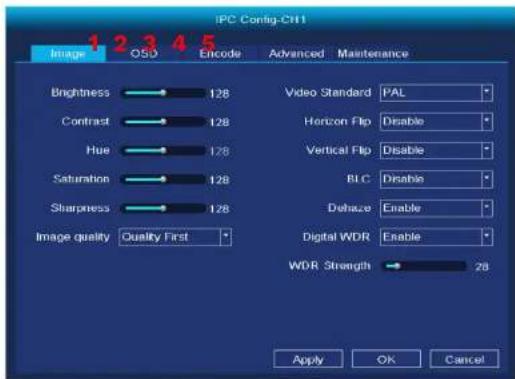Click the Saturation value 128
This screenshot has height=379, width=515.
pyautogui.click(x=219, y=180)
